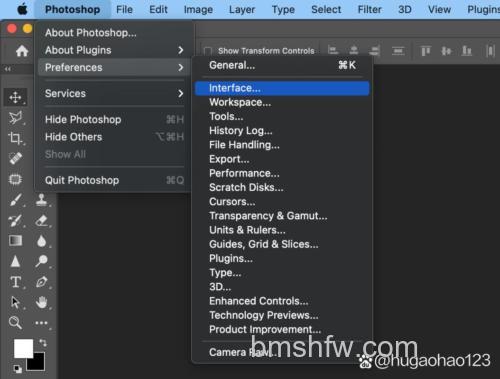Enable Show Transform Controls checkbox
This screenshot has height=379, width=500.
(x=208, y=51)
